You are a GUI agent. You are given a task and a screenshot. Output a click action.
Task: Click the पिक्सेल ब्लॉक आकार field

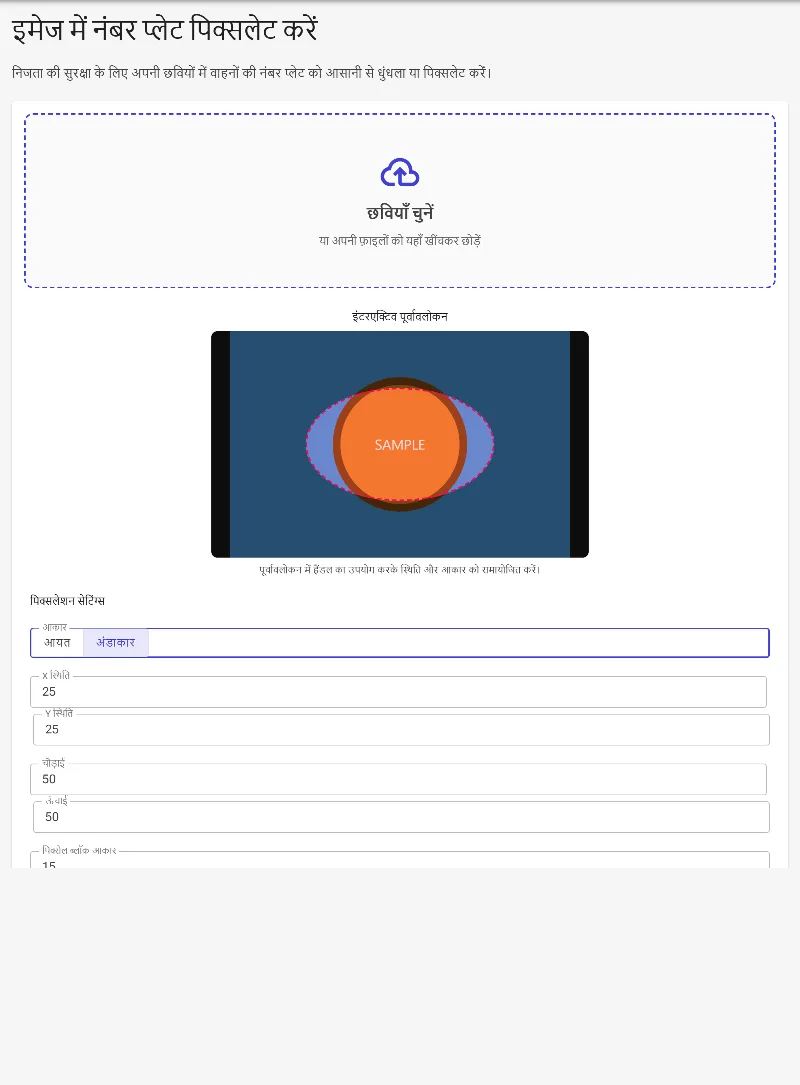click(x=400, y=859)
